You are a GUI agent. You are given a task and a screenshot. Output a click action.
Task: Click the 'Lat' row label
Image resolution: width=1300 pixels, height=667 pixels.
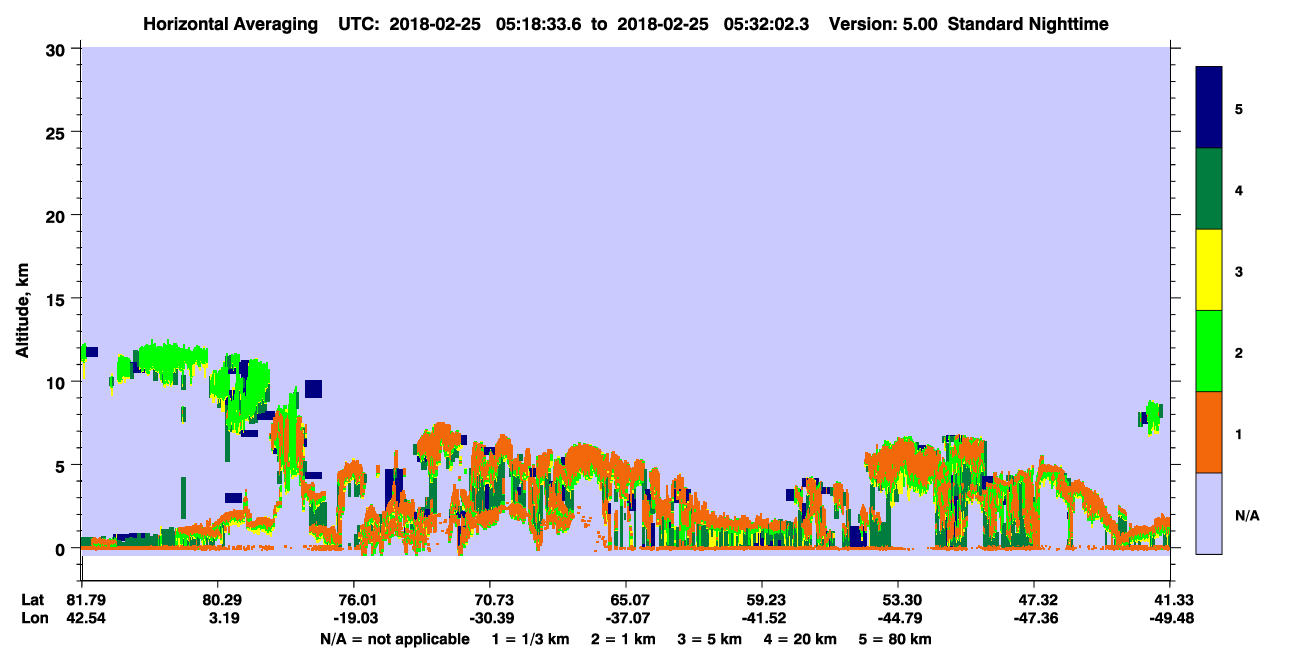[x=33, y=600]
